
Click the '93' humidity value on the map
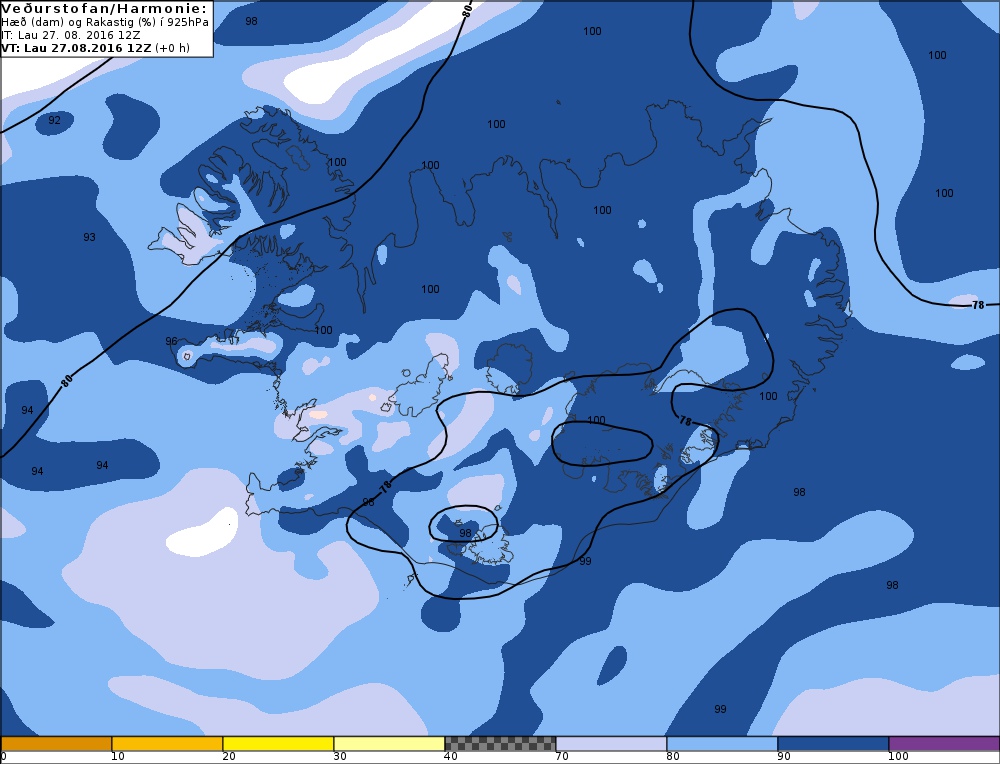pyautogui.click(x=89, y=237)
